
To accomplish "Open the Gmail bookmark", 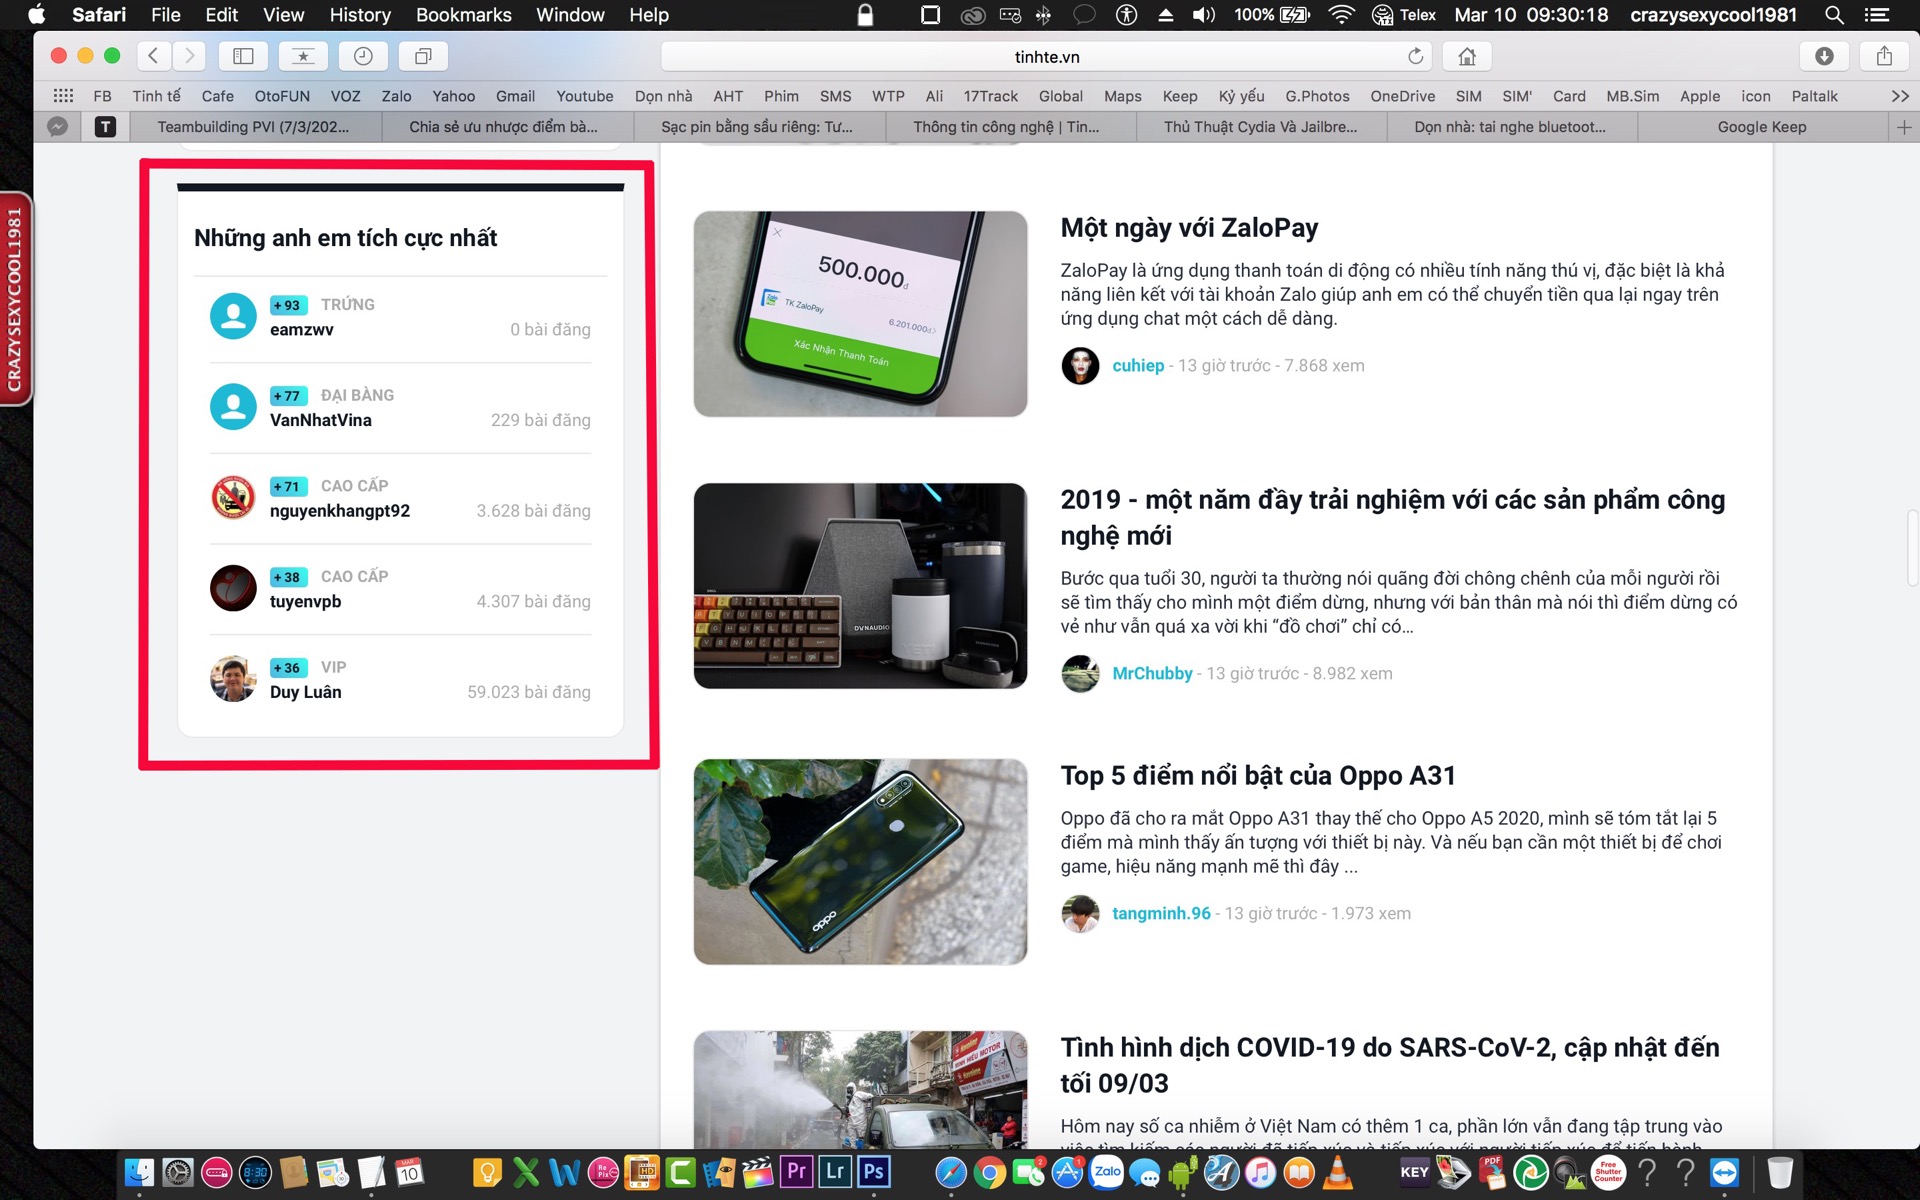I will pyautogui.click(x=515, y=96).
